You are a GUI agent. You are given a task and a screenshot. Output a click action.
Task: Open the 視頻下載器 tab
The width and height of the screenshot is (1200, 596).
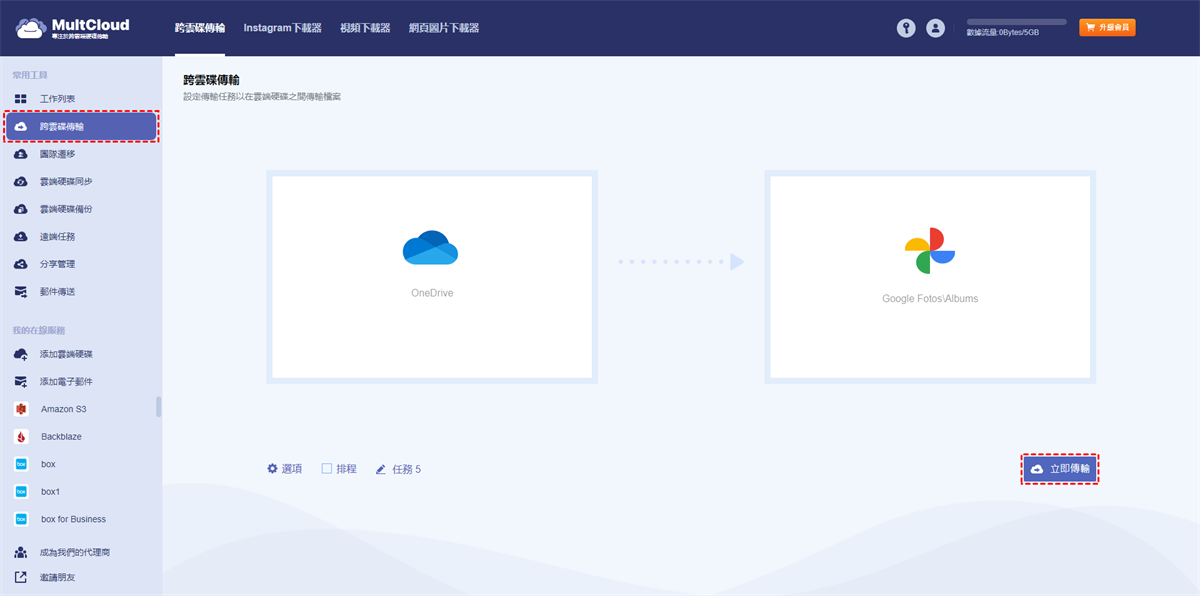click(x=365, y=28)
